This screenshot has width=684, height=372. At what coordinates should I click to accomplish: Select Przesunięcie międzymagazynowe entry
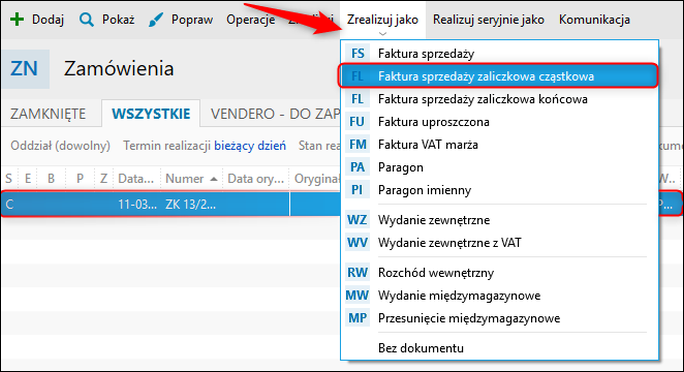499,318
